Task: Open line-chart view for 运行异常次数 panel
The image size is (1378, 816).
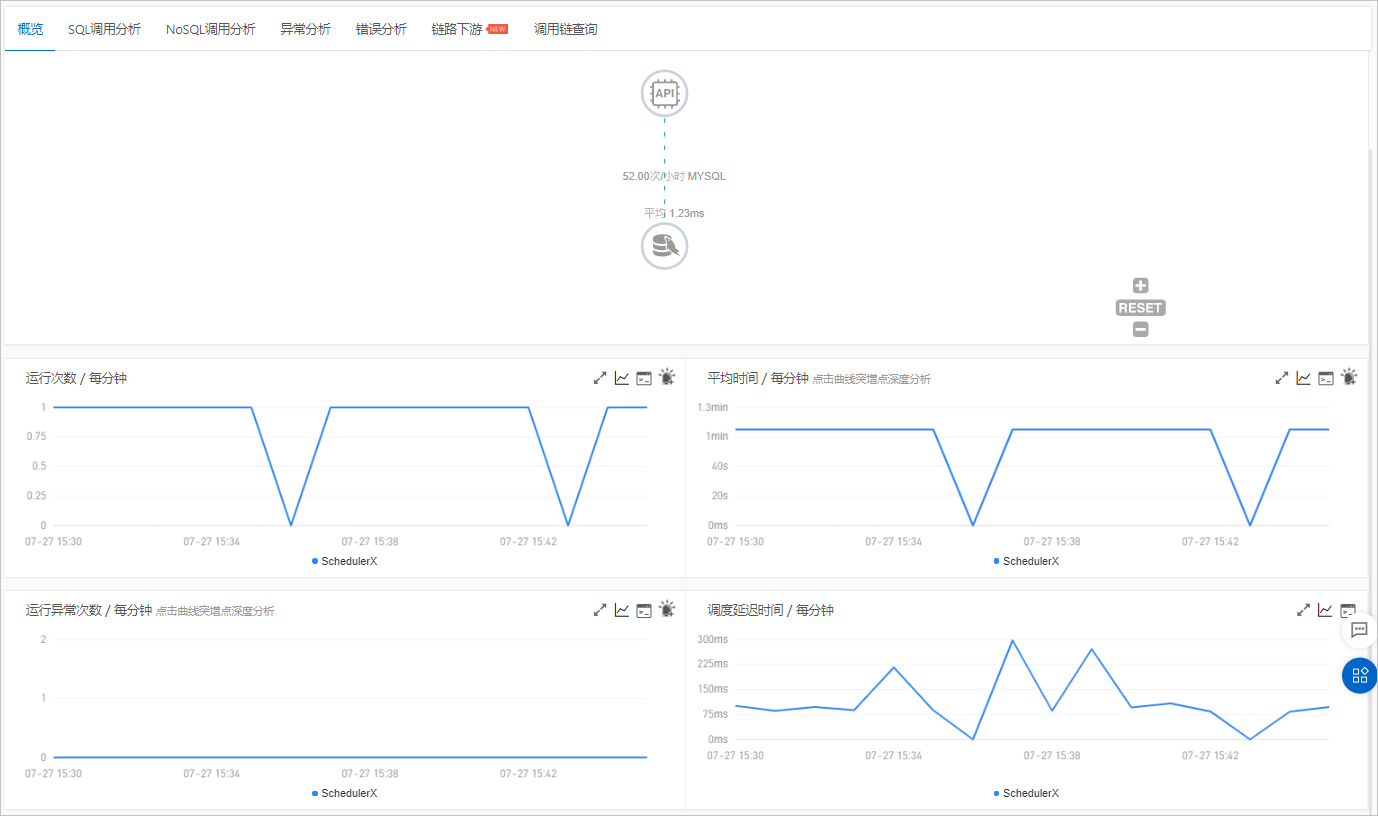Action: tap(622, 610)
